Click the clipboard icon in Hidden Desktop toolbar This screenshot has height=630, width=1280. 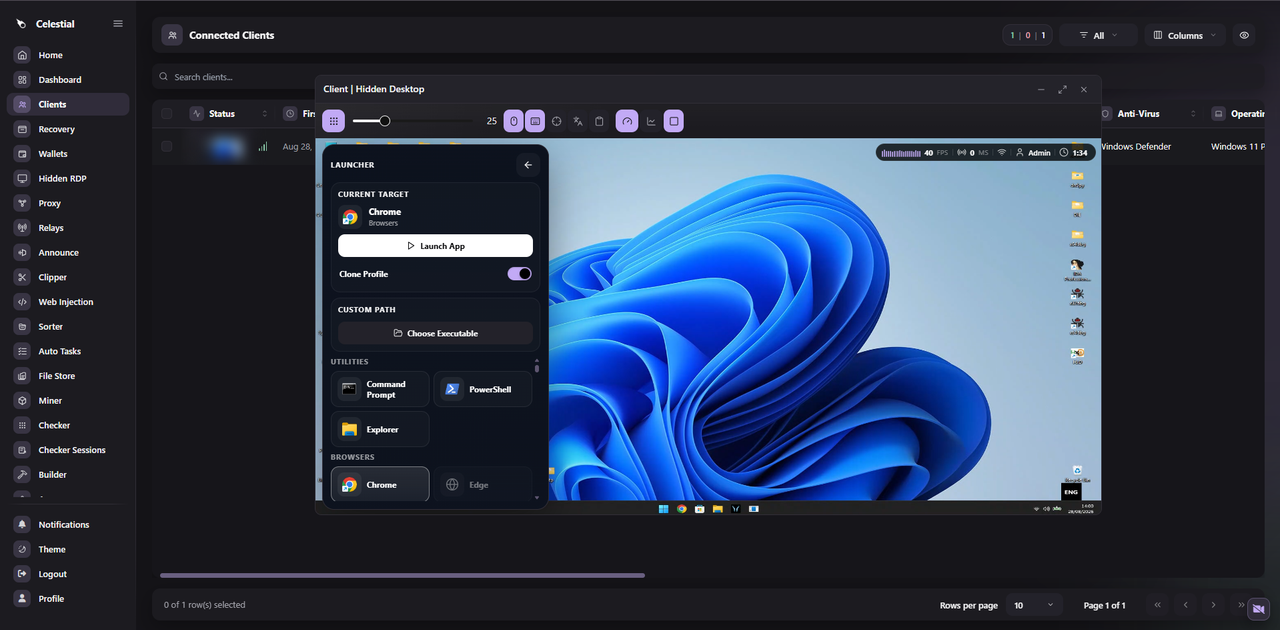coord(599,121)
